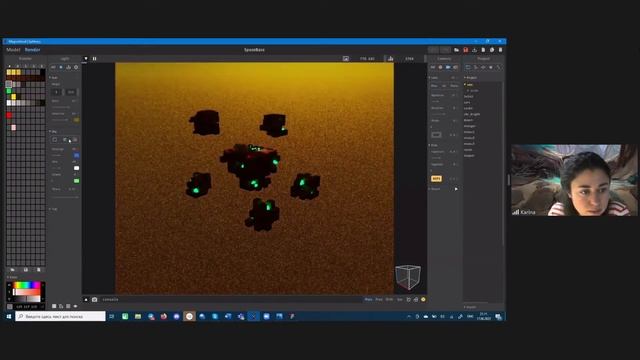The image size is (640, 360).
Task: Pick the green swatch in the palette
Action: 9,91
